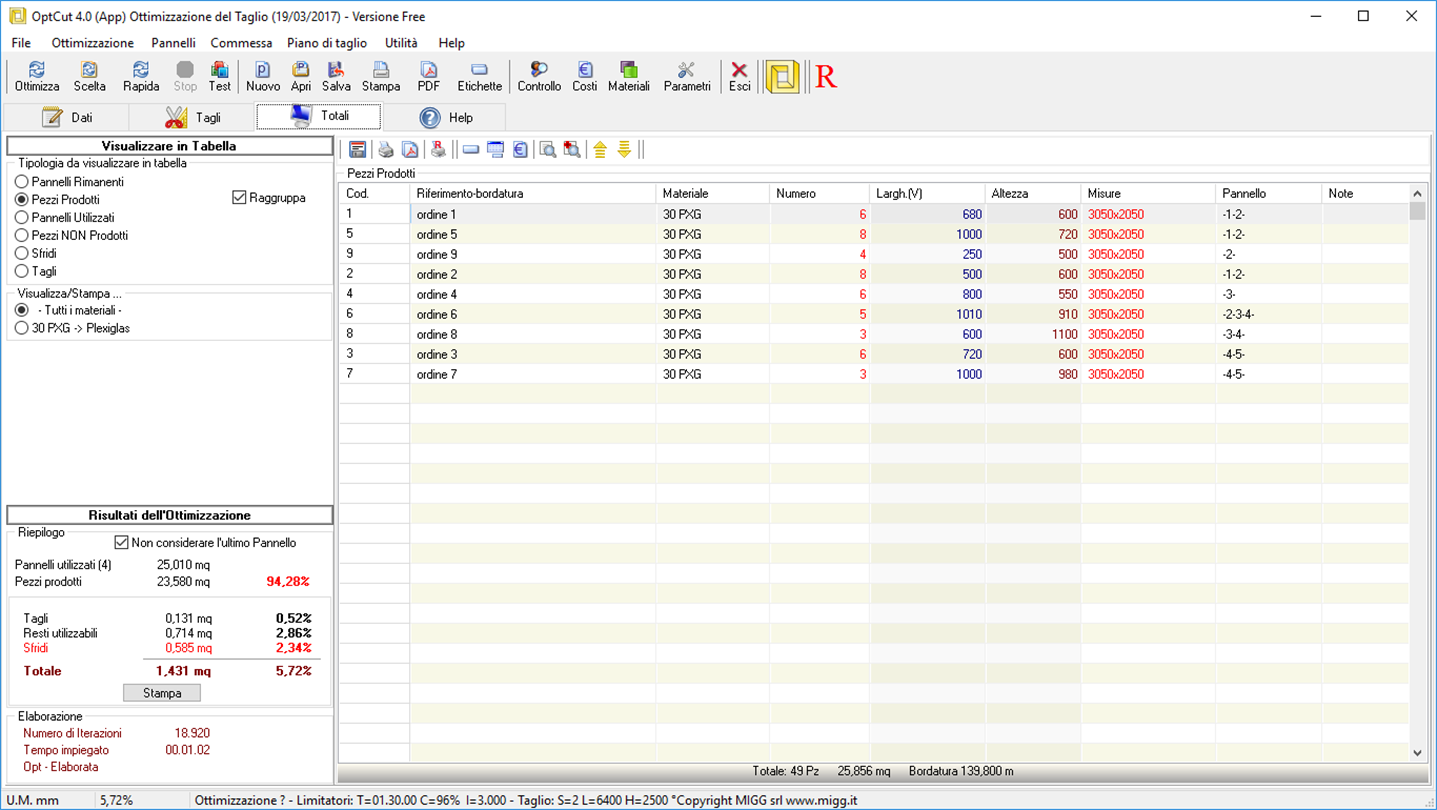Click the Ottimizza toolbar icon
Viewport: 1437px width, 810px height.
pyautogui.click(x=37, y=76)
